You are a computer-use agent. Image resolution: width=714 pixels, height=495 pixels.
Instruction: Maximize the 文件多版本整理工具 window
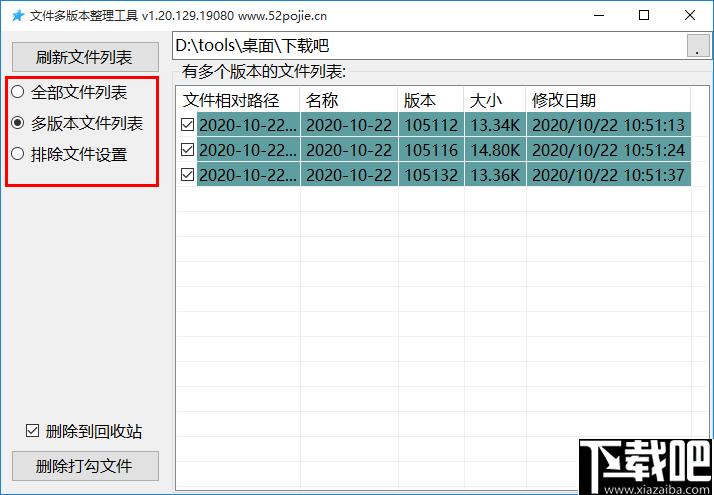pyautogui.click(x=644, y=15)
